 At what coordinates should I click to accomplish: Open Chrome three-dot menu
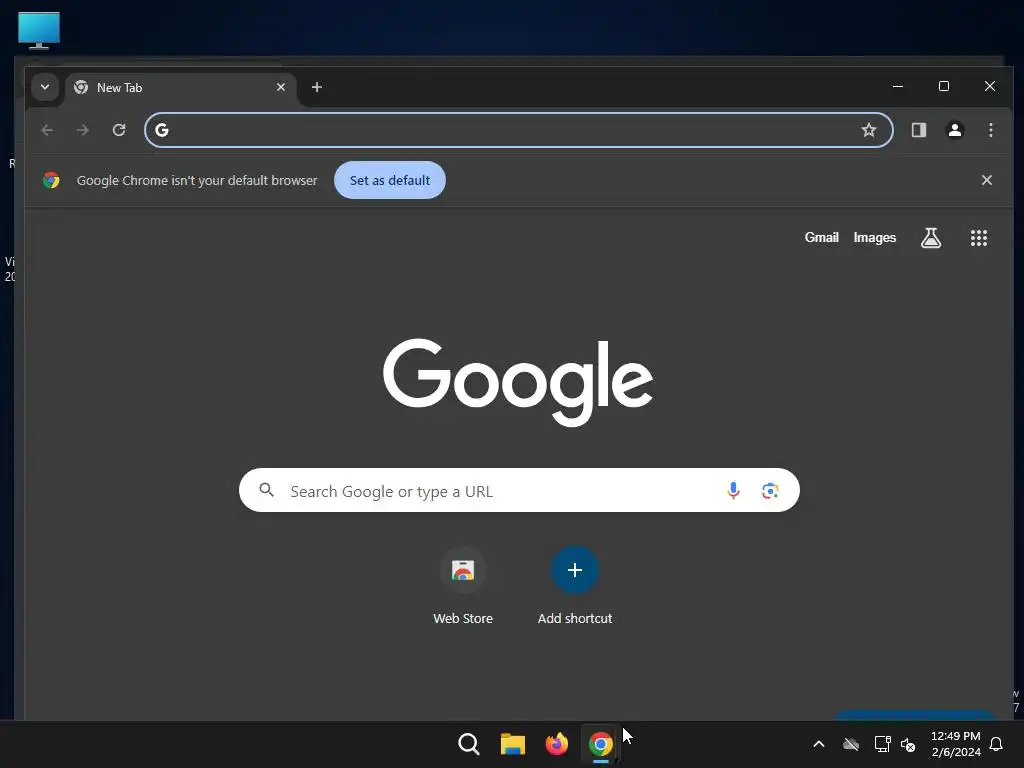pos(991,130)
